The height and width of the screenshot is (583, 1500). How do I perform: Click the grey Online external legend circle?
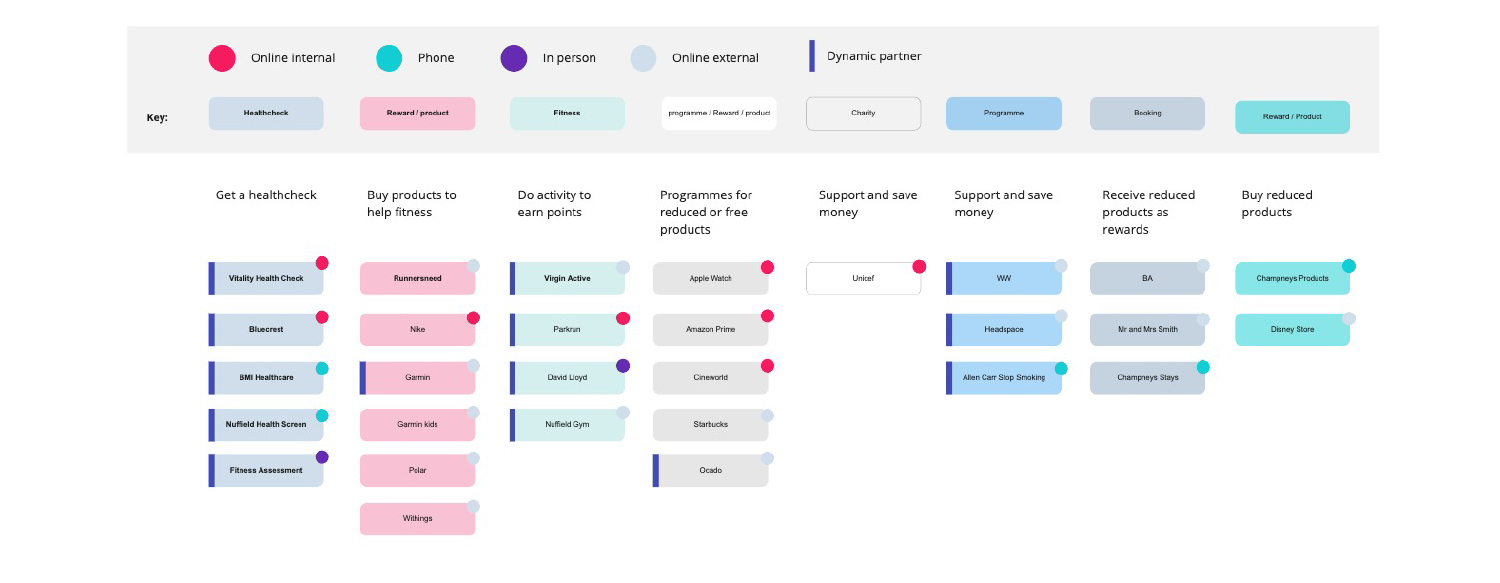[643, 58]
